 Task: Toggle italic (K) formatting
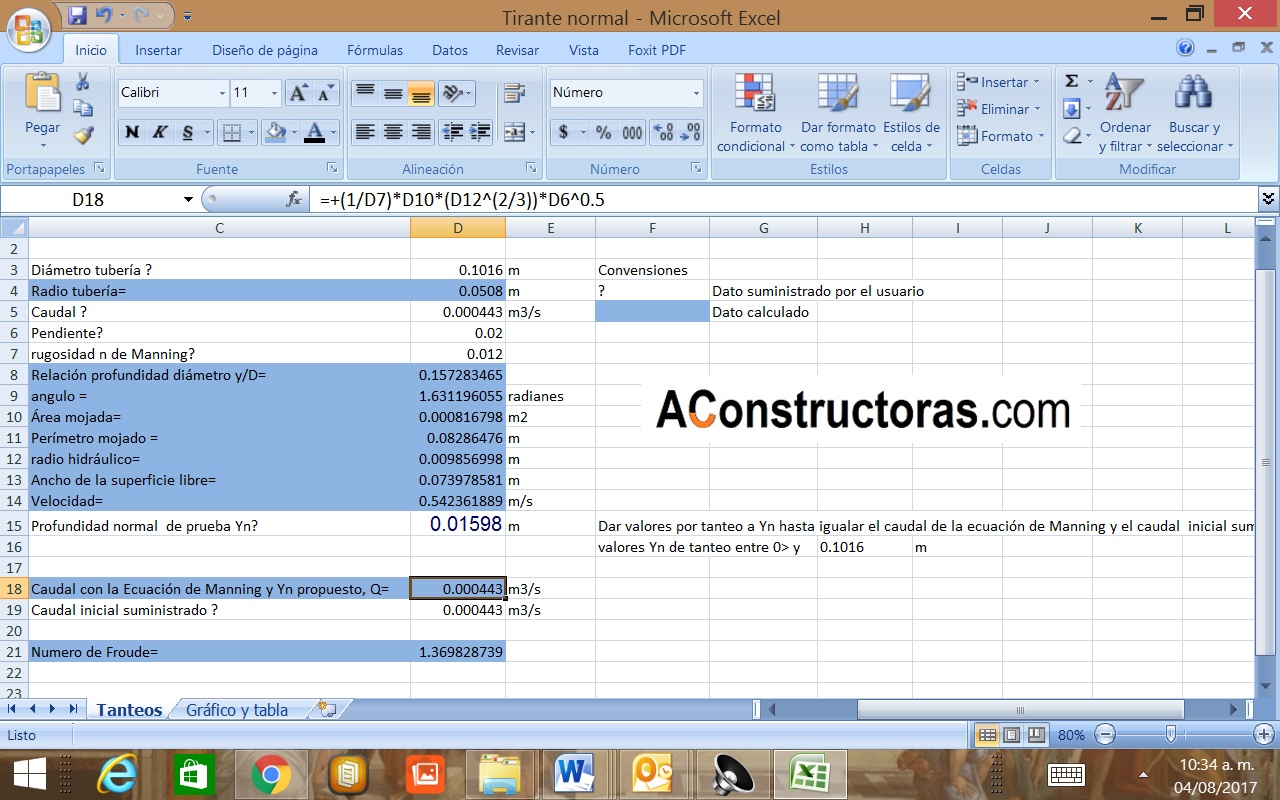pyautogui.click(x=160, y=132)
